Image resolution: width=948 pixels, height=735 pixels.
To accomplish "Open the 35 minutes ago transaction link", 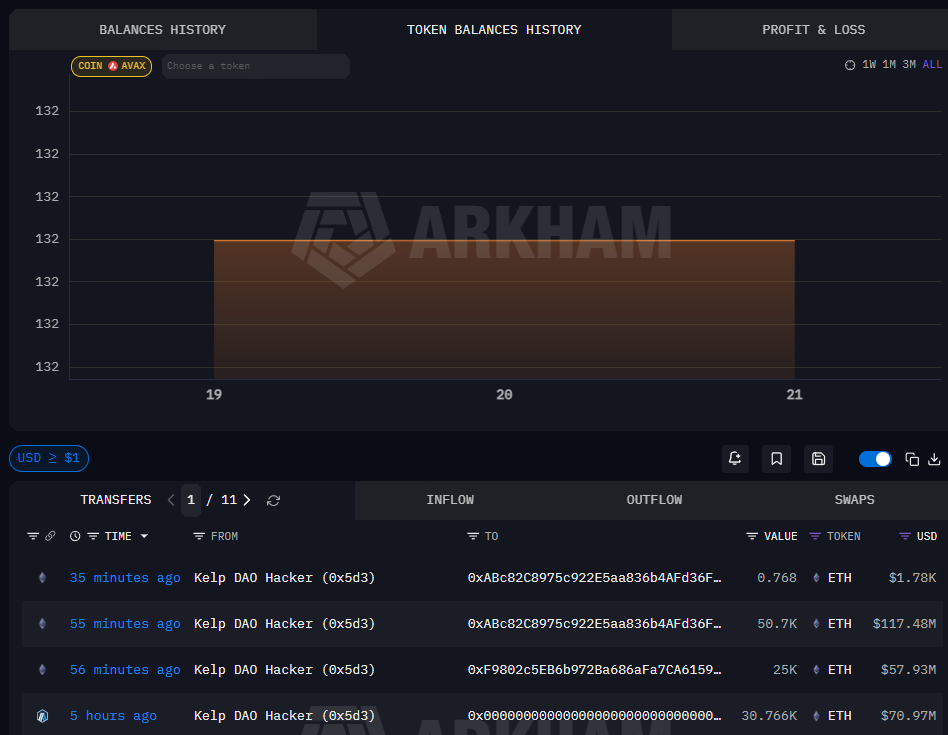I will coord(124,577).
